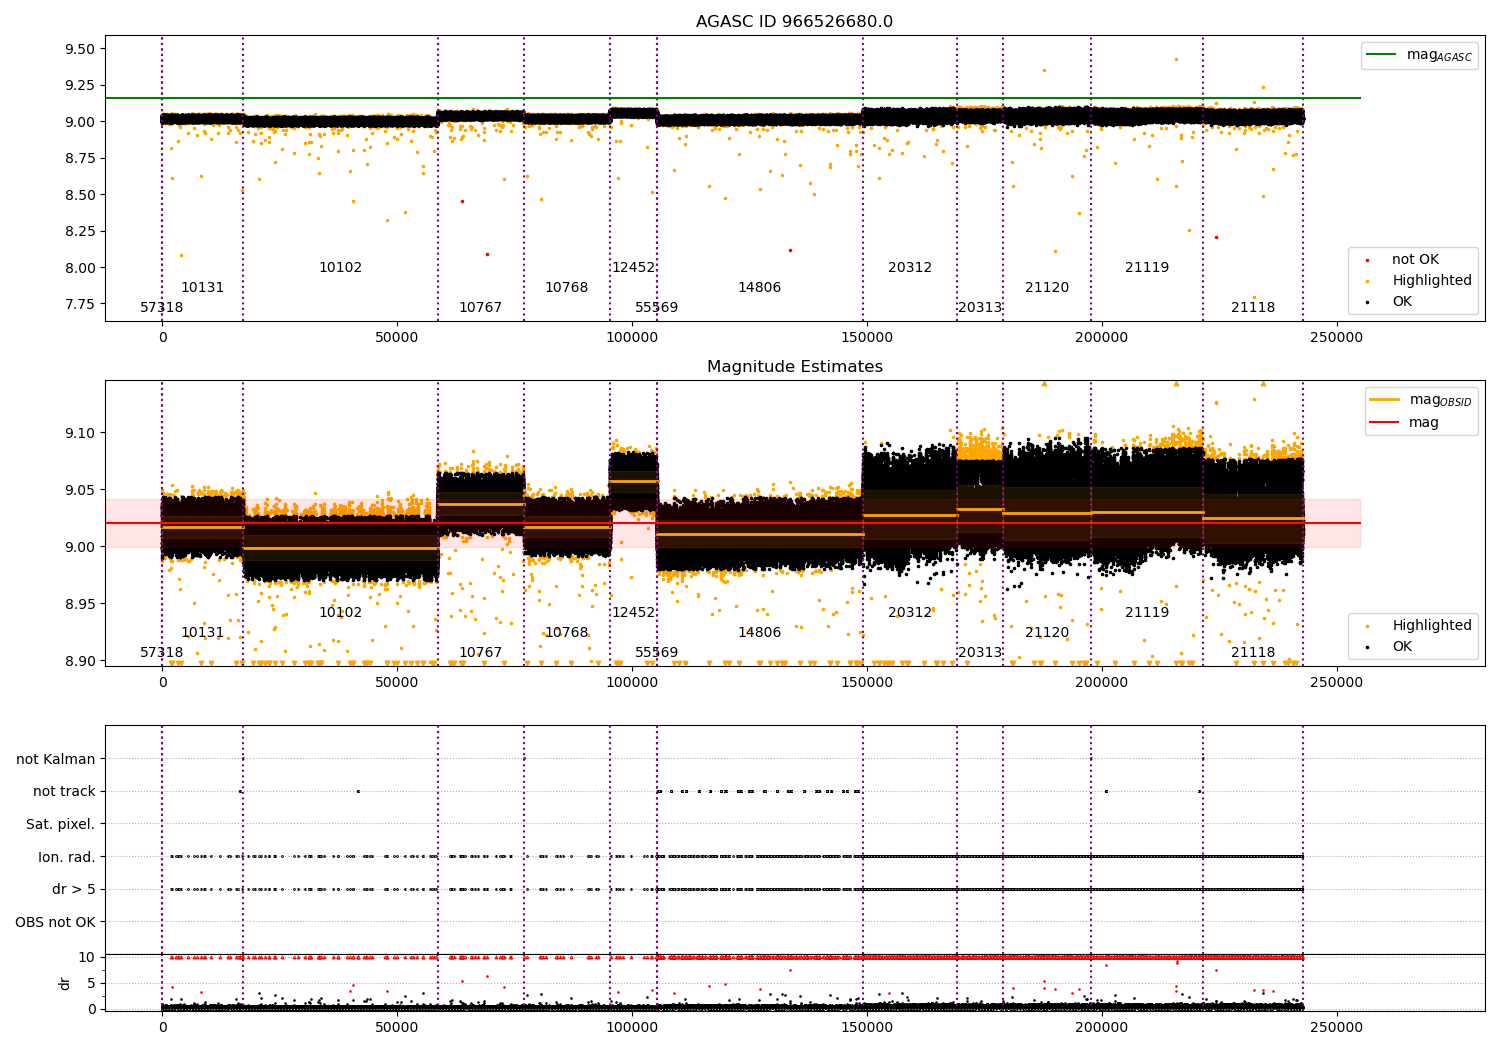Screen dimensions: 1500x1050
Task: Click x-axis tick 150000 of the bottom plot
Action: point(866,1027)
